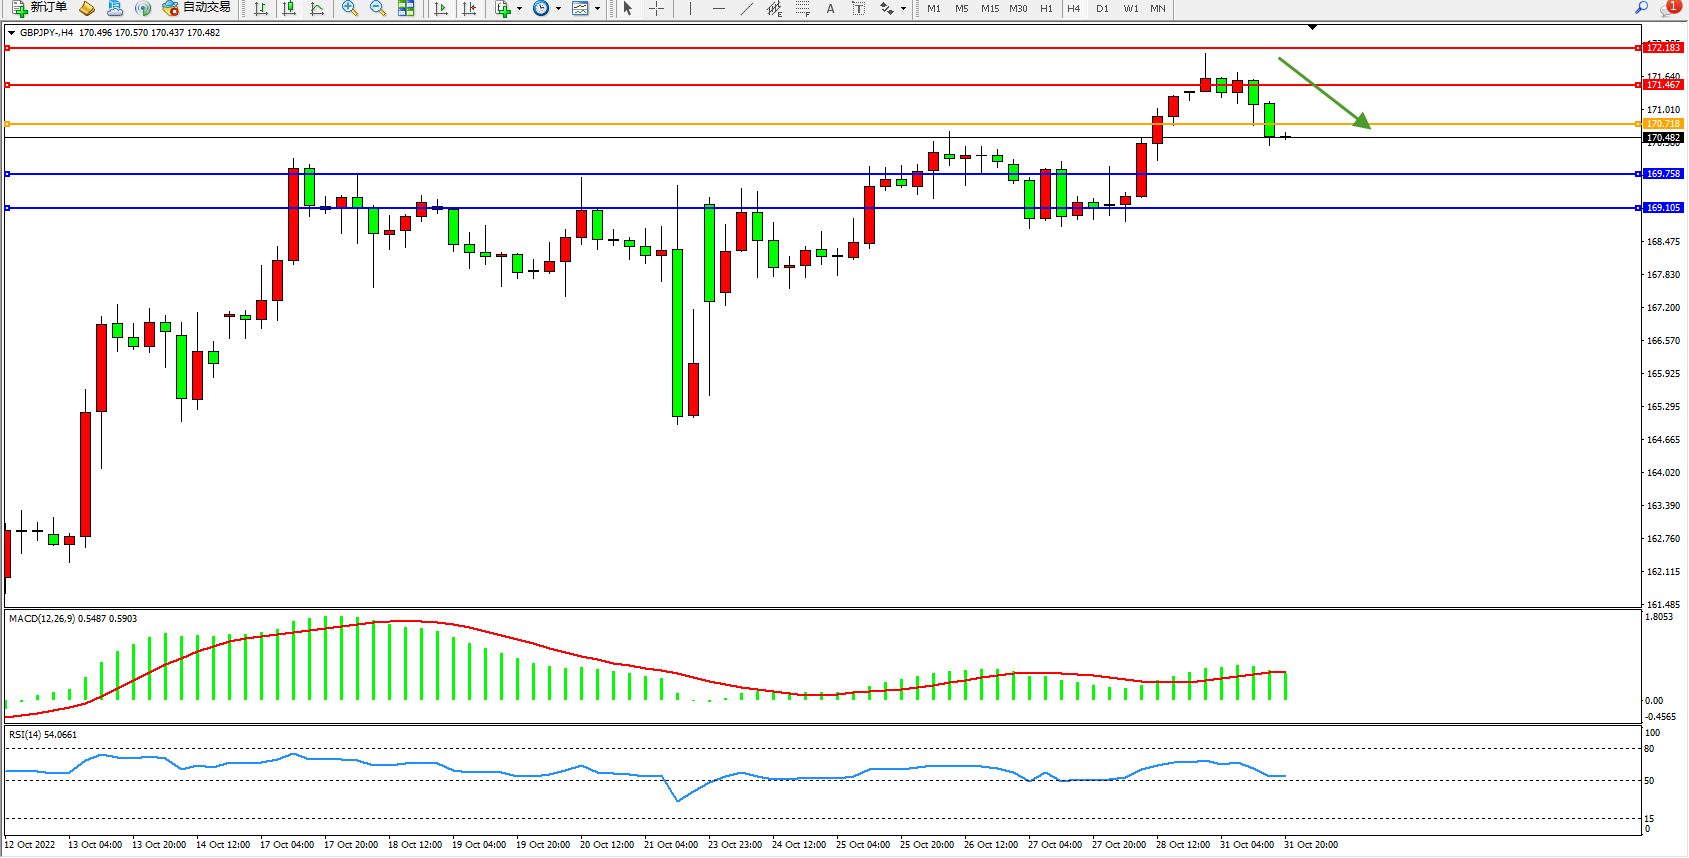This screenshot has width=1689, height=858.
Task: Zoom in on the chart
Action: point(350,8)
